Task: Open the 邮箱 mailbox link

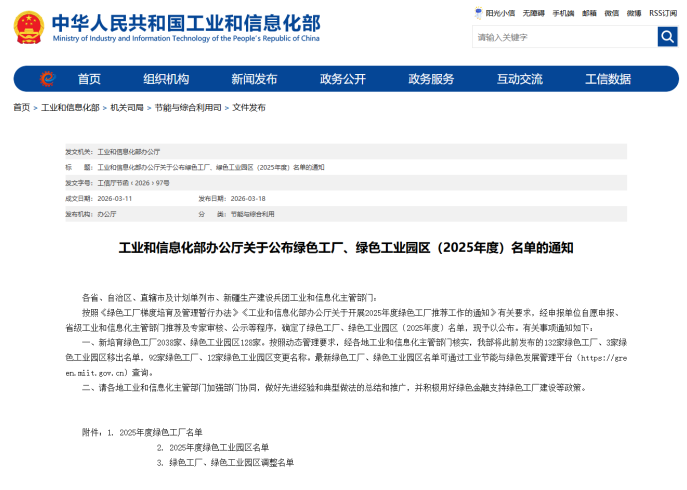Action: pos(590,13)
